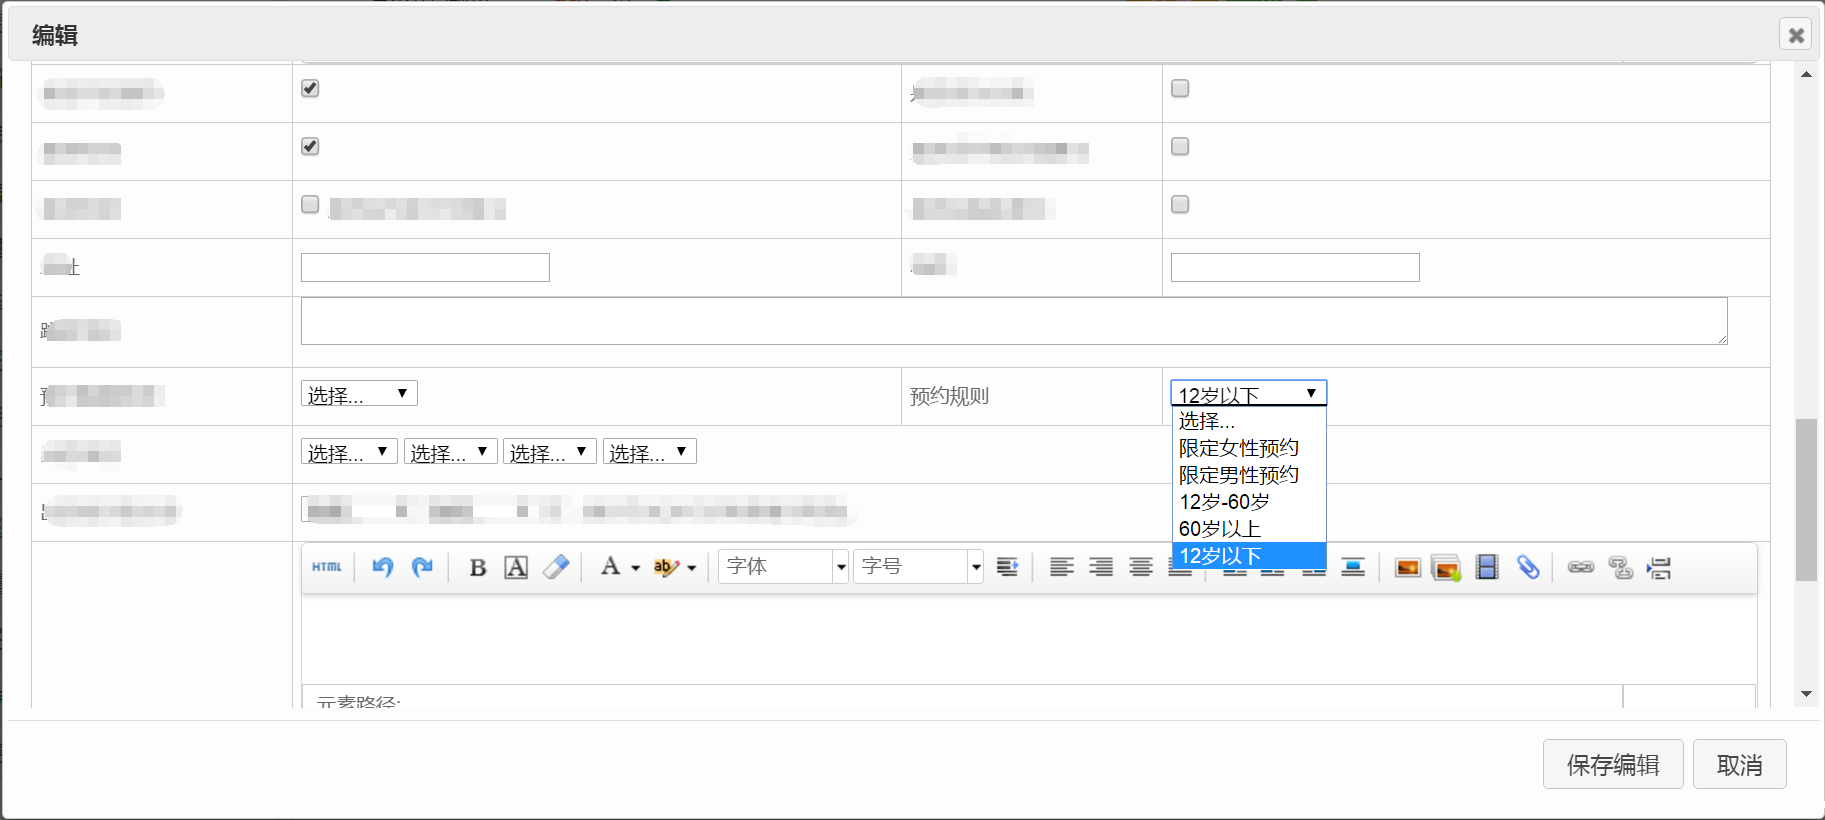Click the video film-strip insert icon
The image size is (1825, 820).
[x=1487, y=568]
